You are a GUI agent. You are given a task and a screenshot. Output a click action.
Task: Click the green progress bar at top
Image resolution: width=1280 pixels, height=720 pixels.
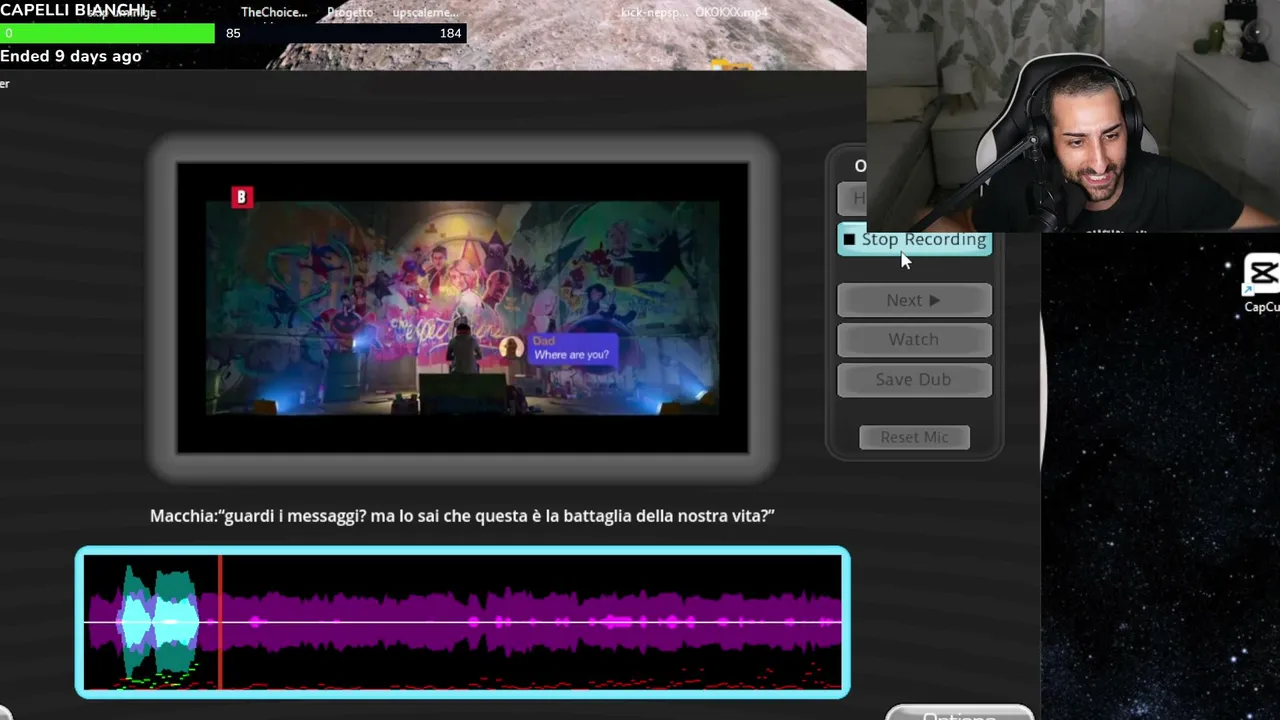[107, 33]
